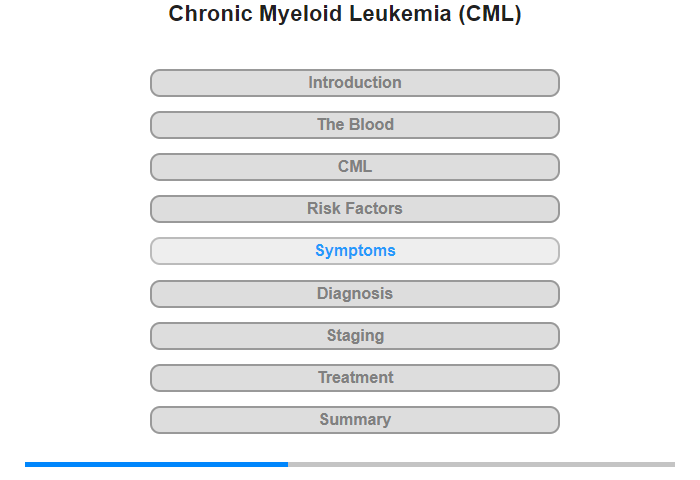Choose the Introduction menu item text

pyautogui.click(x=355, y=83)
